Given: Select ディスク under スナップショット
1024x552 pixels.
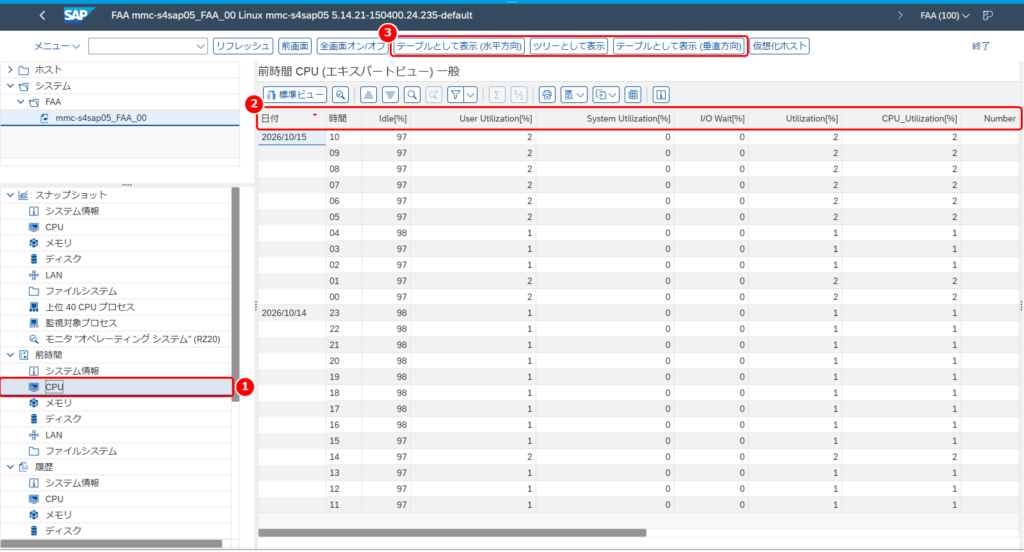Looking at the screenshot, I should (63, 259).
